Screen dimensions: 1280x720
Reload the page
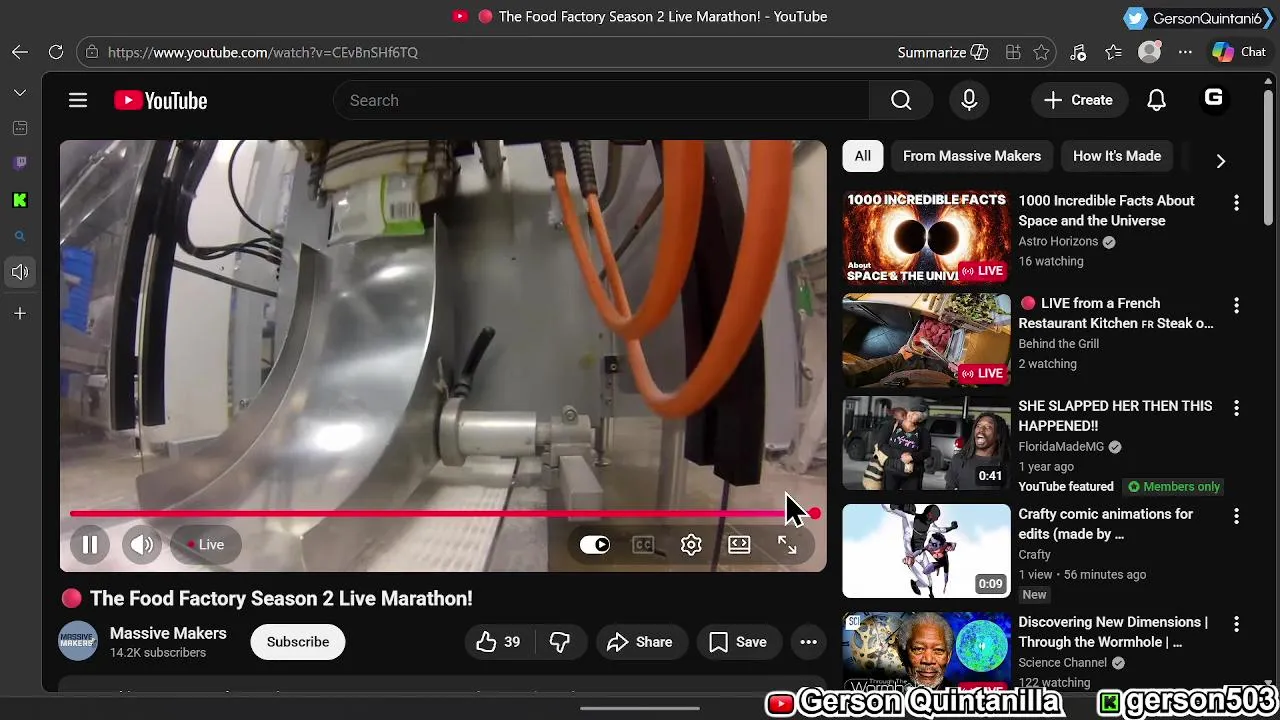[56, 52]
